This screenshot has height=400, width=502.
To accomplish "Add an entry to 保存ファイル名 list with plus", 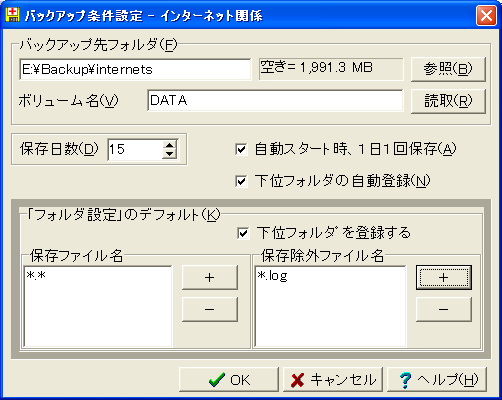I will [210, 277].
